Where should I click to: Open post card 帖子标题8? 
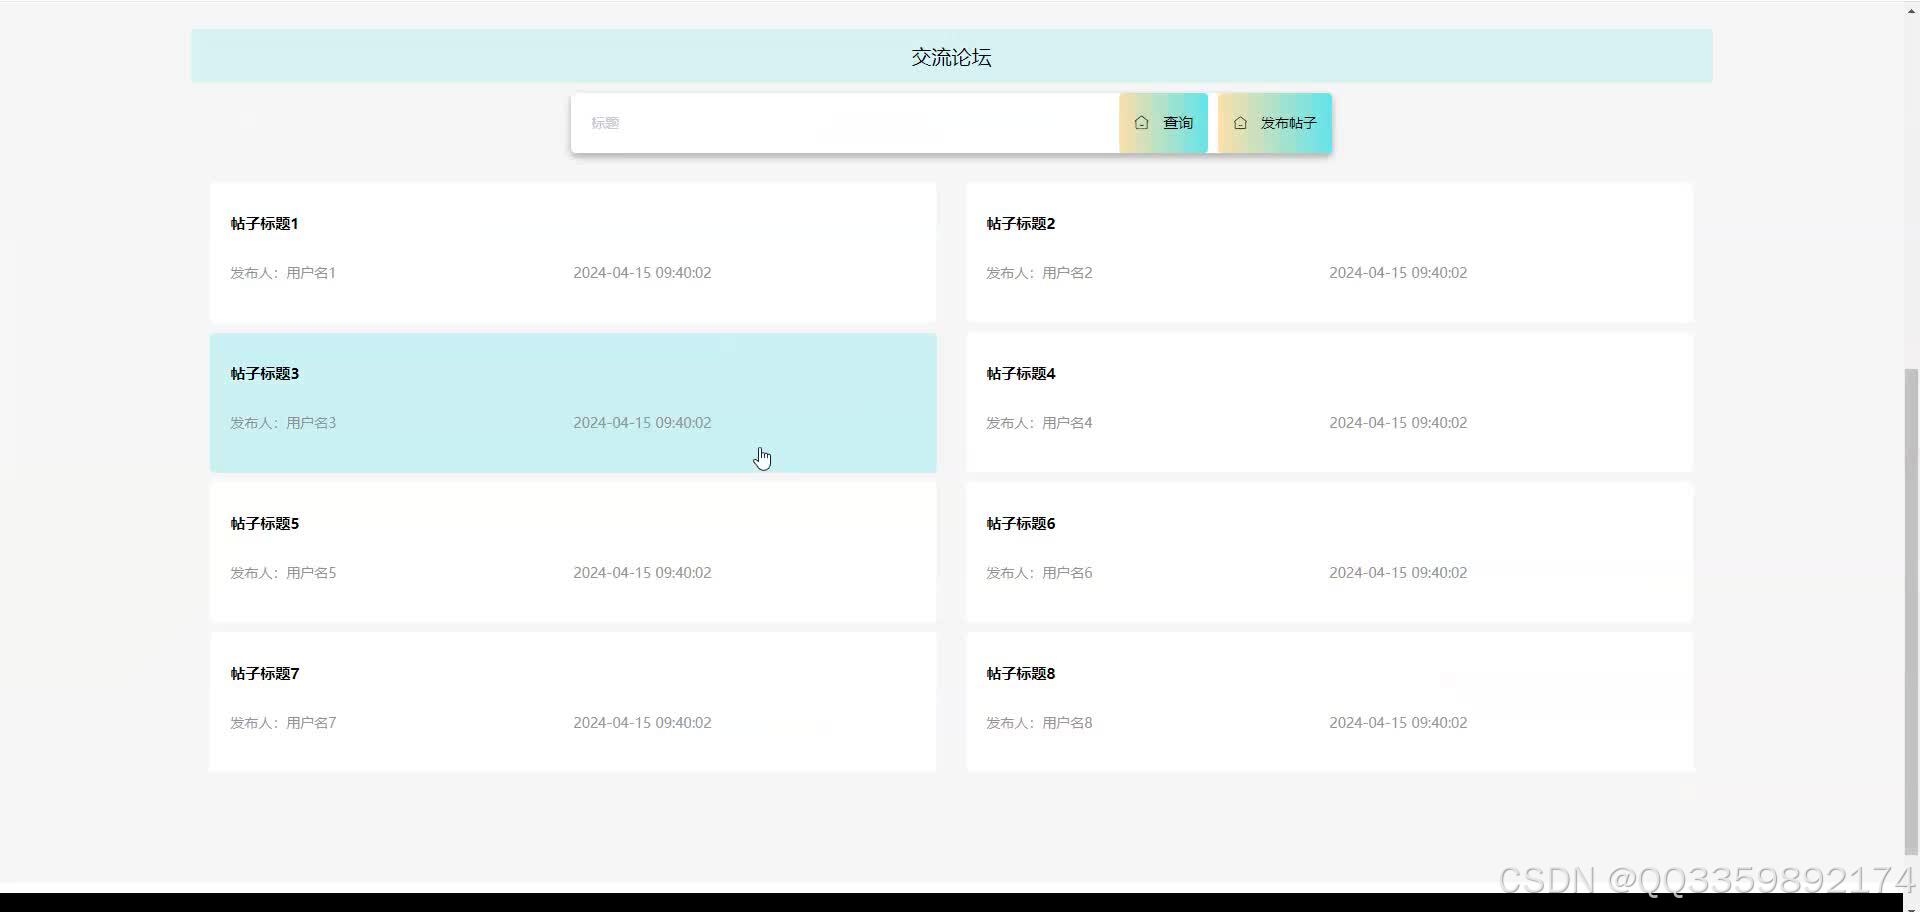pyautogui.click(x=1329, y=702)
